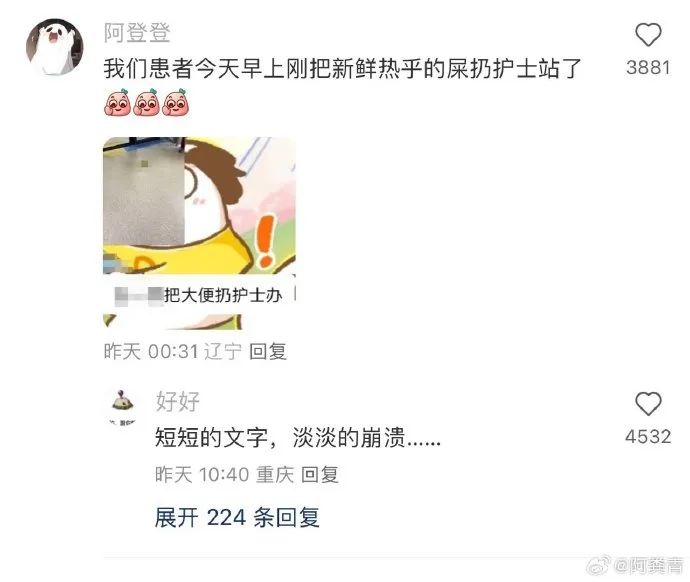Click the image caption 把大便扔护士办
The width and height of the screenshot is (690, 582).
tap(223, 295)
